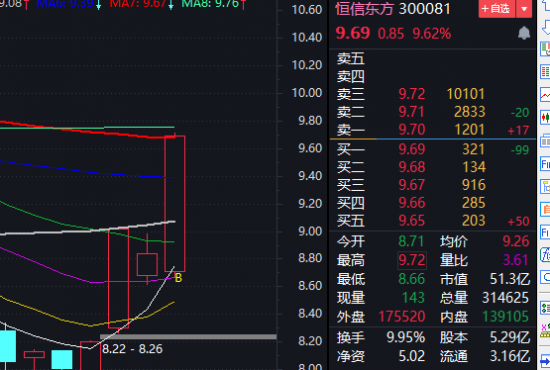This screenshot has width=550, height=370.
Task: Click the orange document sidebar icon
Action: pyautogui.click(x=545, y=209)
